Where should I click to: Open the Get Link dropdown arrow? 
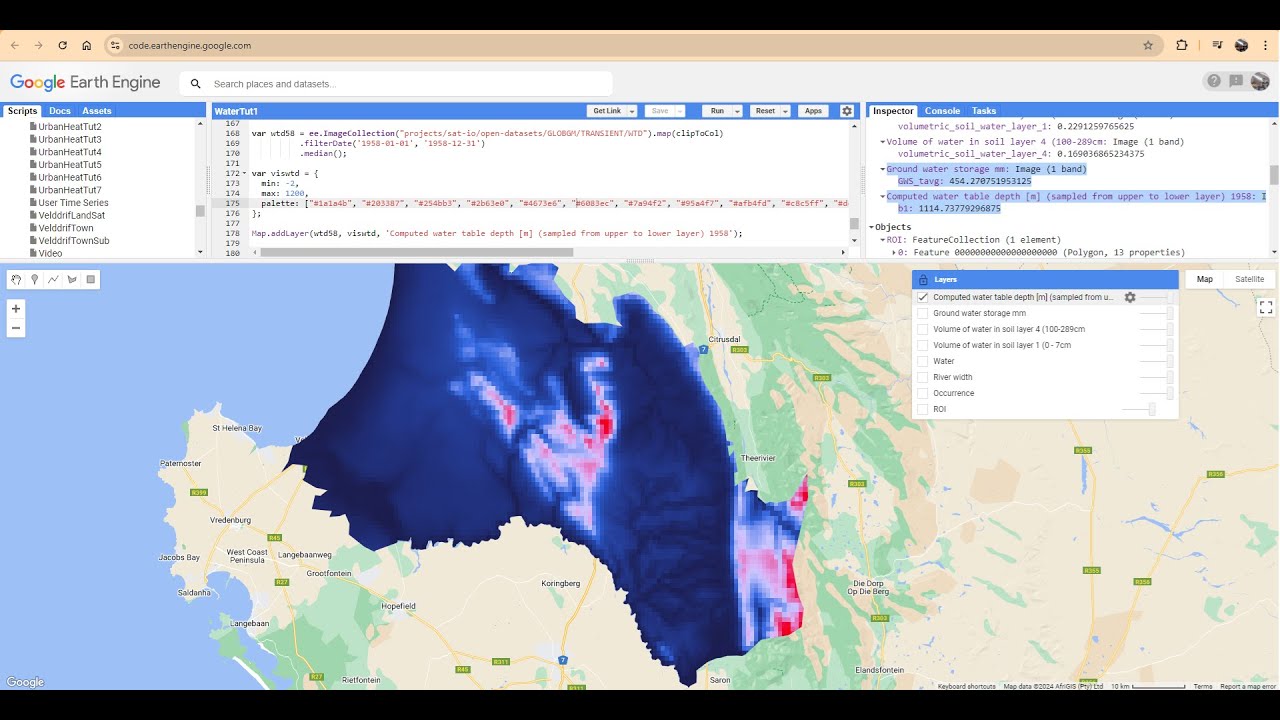[x=632, y=111]
